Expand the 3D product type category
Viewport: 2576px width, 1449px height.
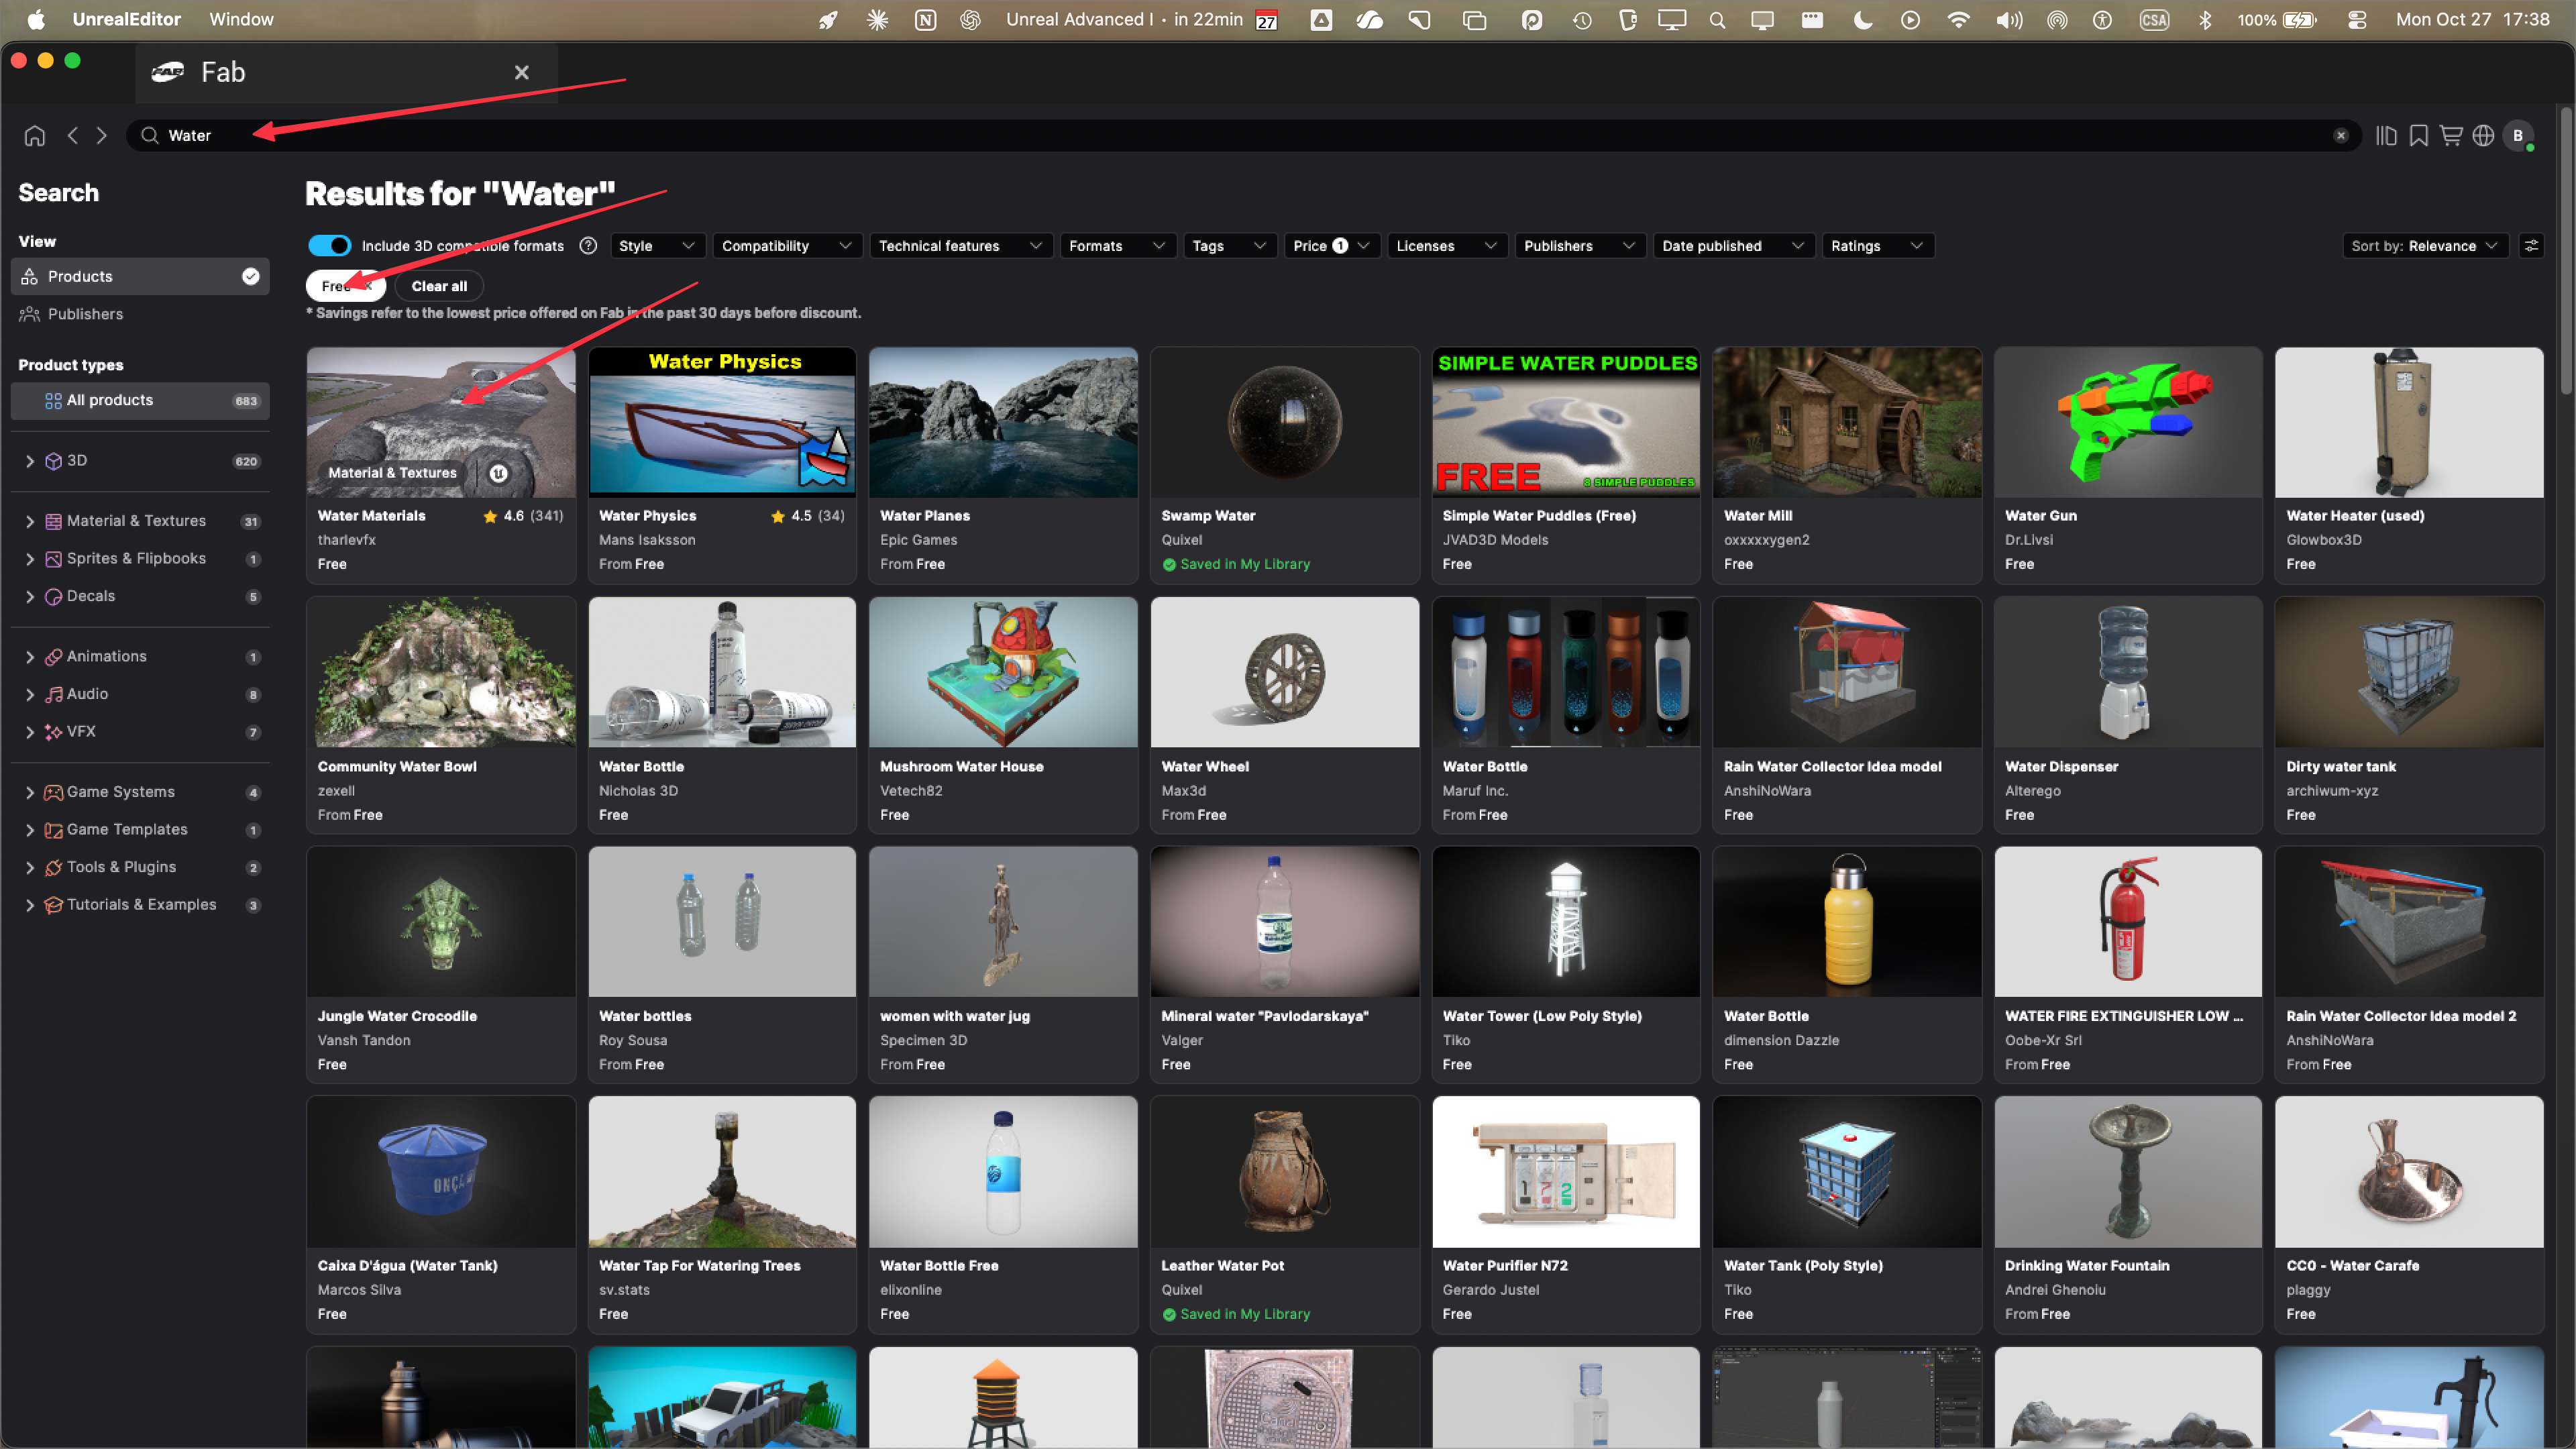coord(30,461)
